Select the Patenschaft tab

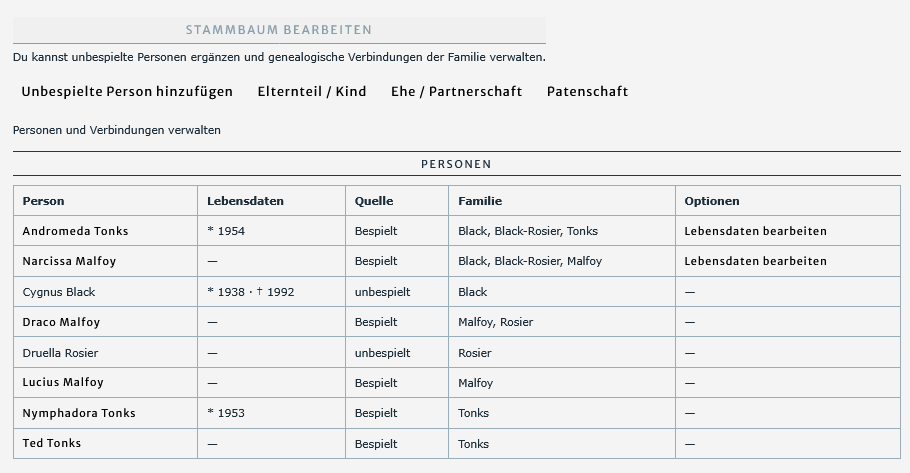pyautogui.click(x=587, y=92)
